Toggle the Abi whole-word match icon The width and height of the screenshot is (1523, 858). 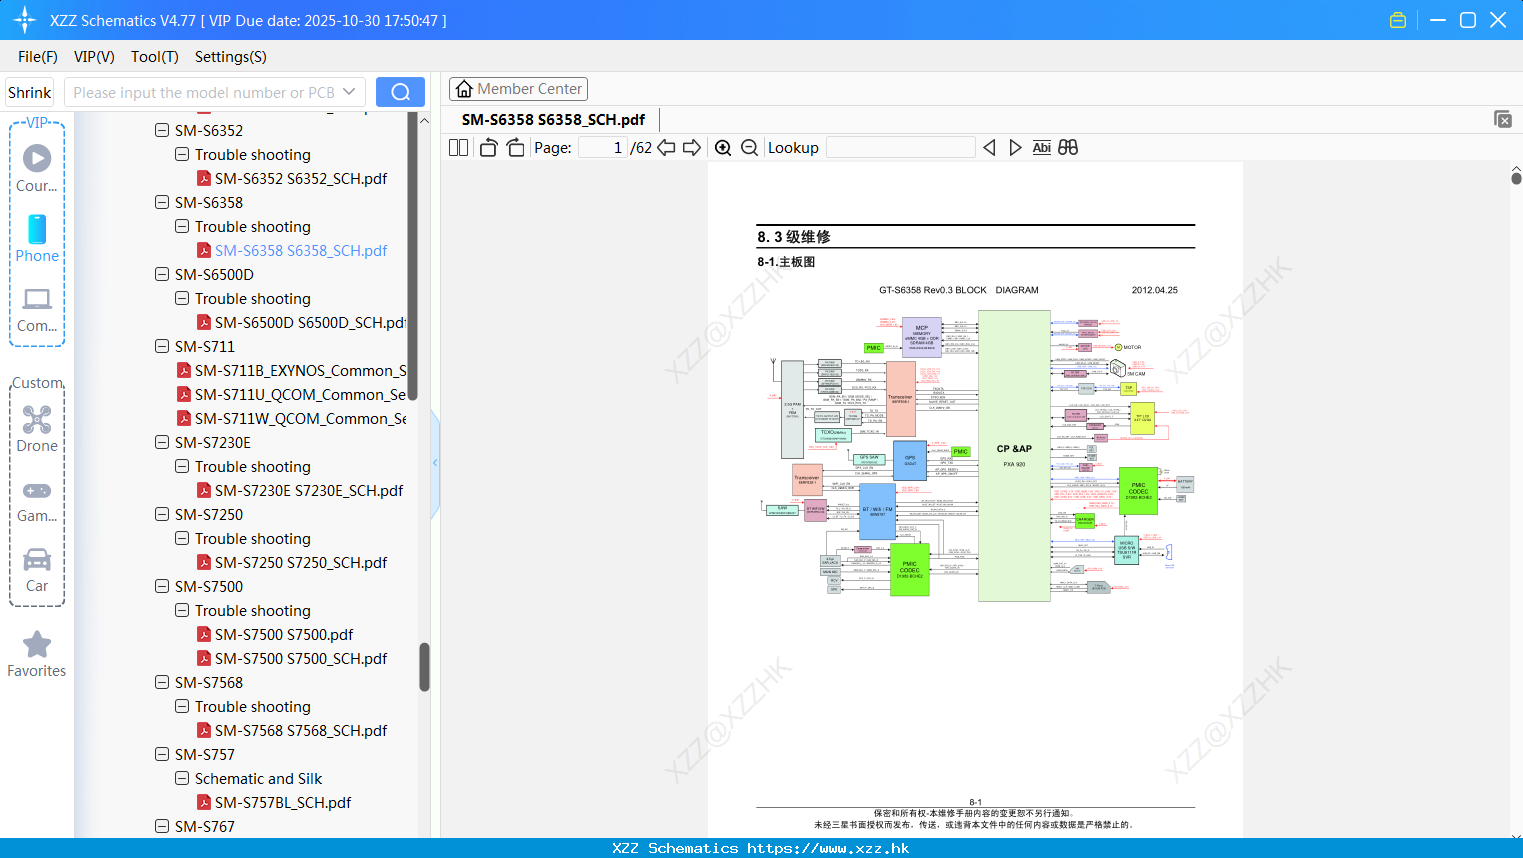(1041, 148)
